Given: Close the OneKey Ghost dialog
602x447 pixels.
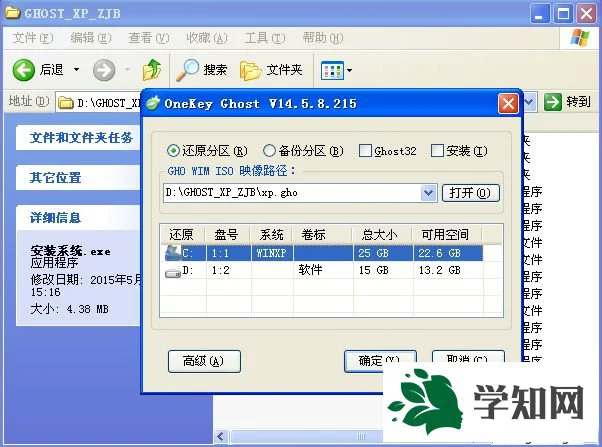Looking at the screenshot, I should (508, 103).
